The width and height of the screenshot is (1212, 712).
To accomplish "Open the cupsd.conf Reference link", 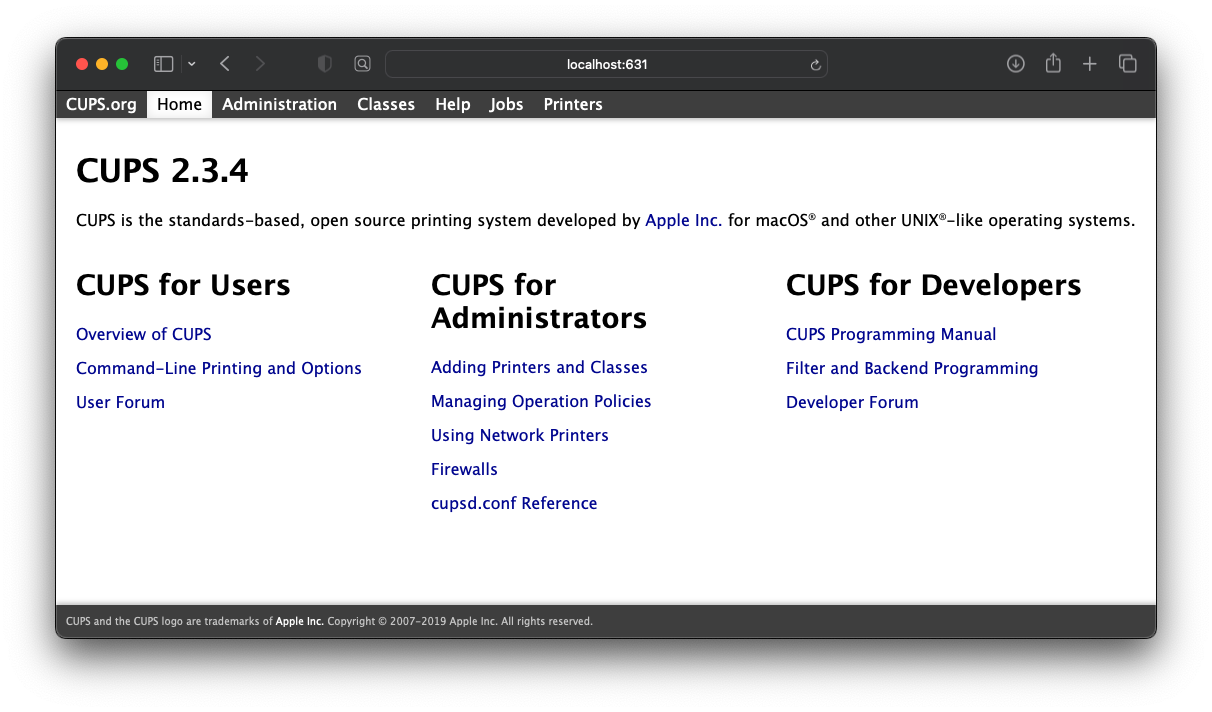I will 514,503.
